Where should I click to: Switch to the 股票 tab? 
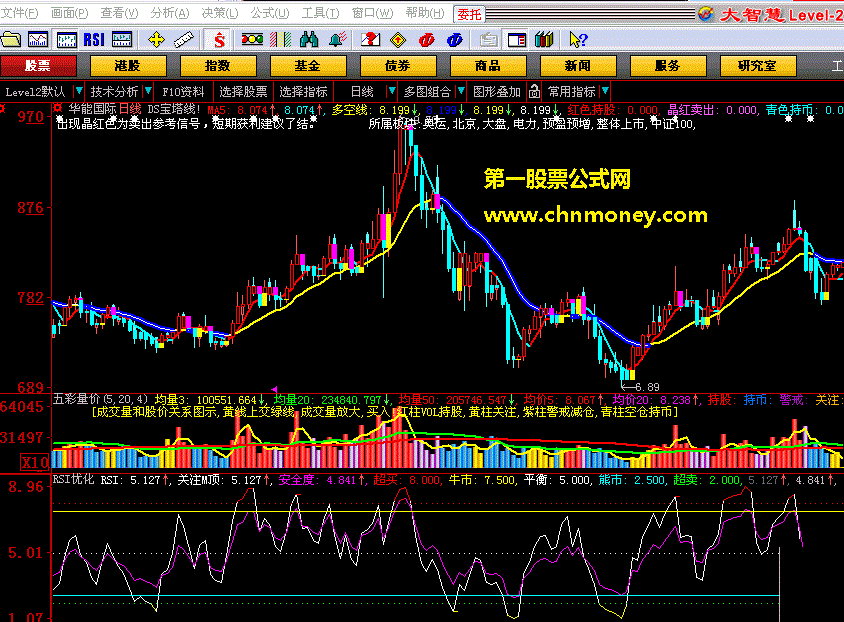click(x=38, y=66)
